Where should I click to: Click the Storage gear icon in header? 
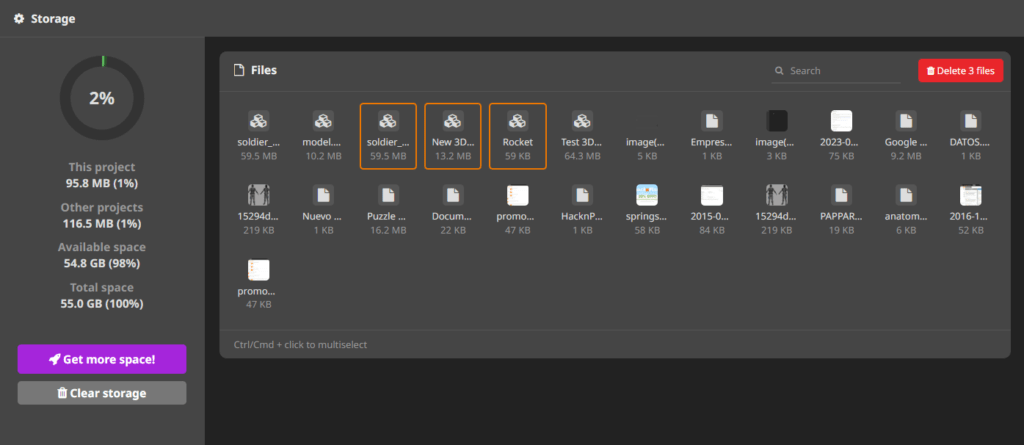(x=19, y=18)
